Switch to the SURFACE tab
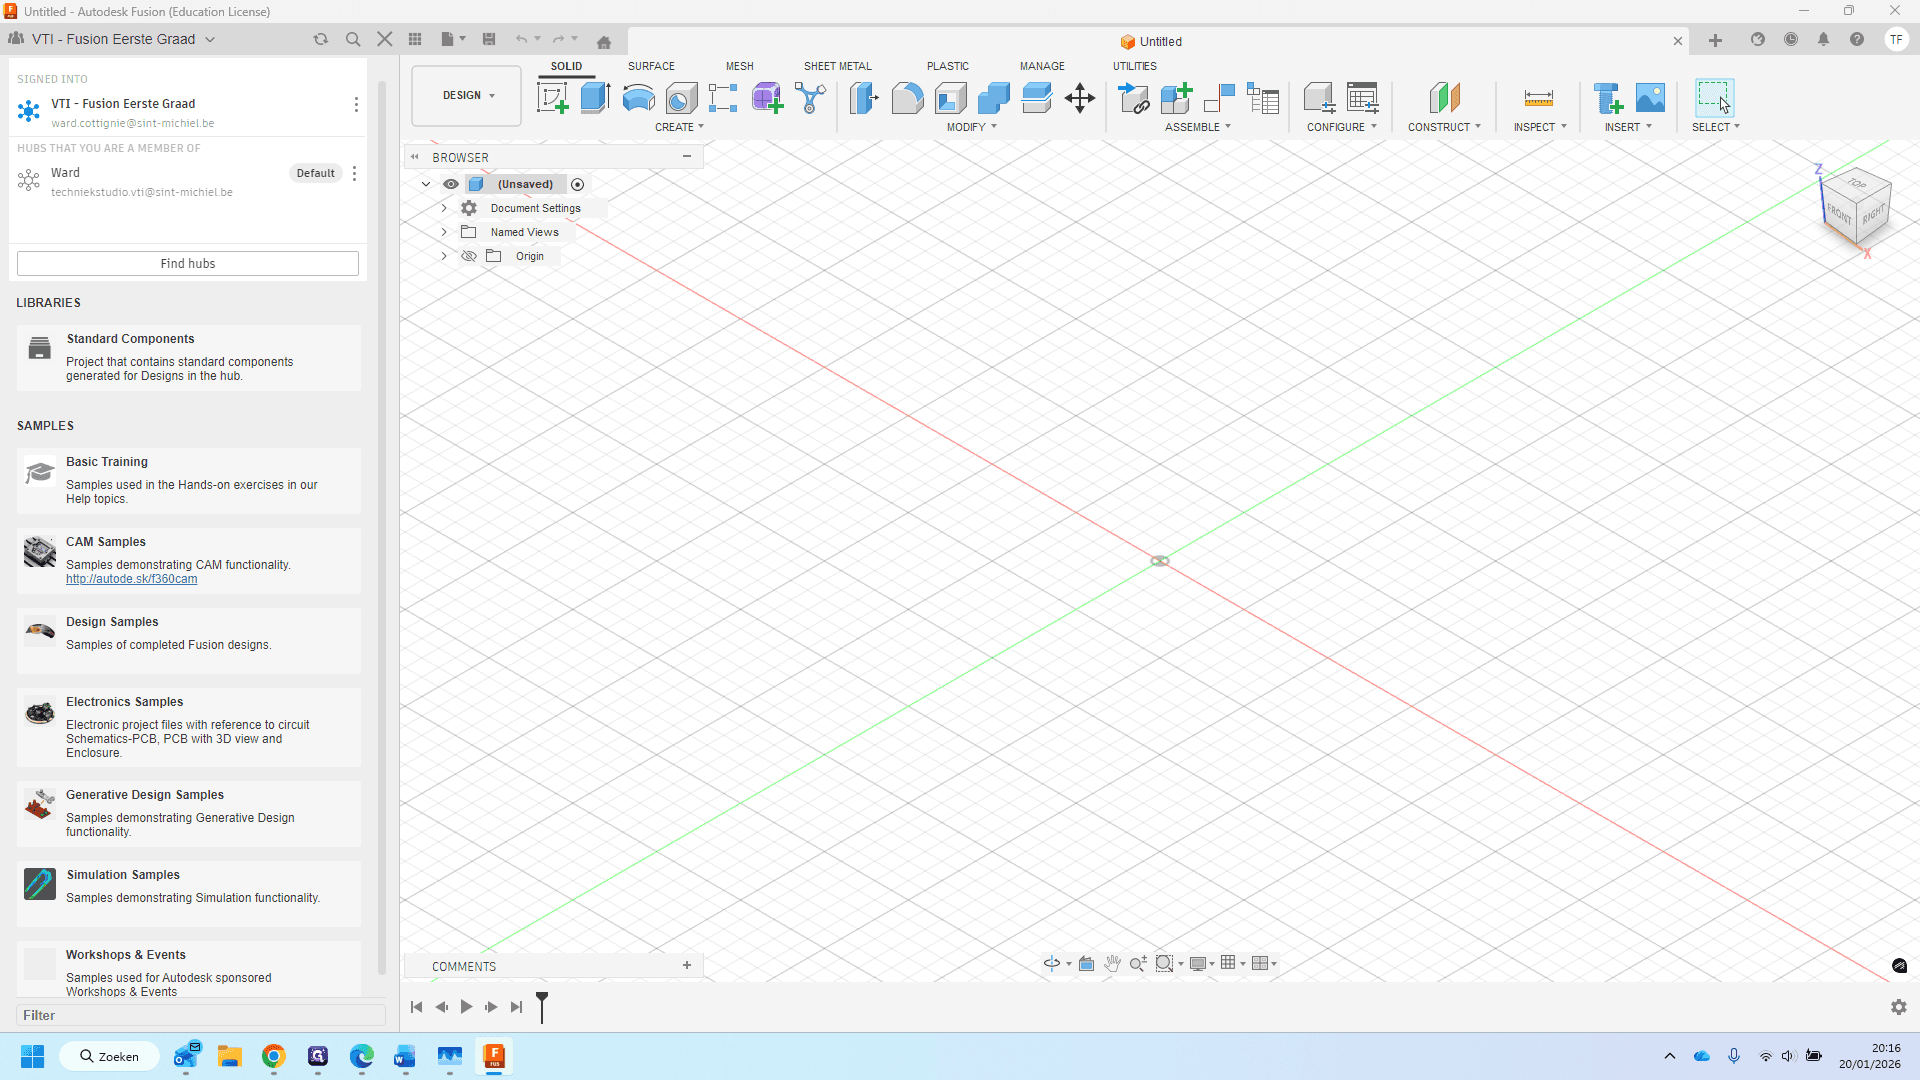1920x1080 pixels. (x=651, y=66)
